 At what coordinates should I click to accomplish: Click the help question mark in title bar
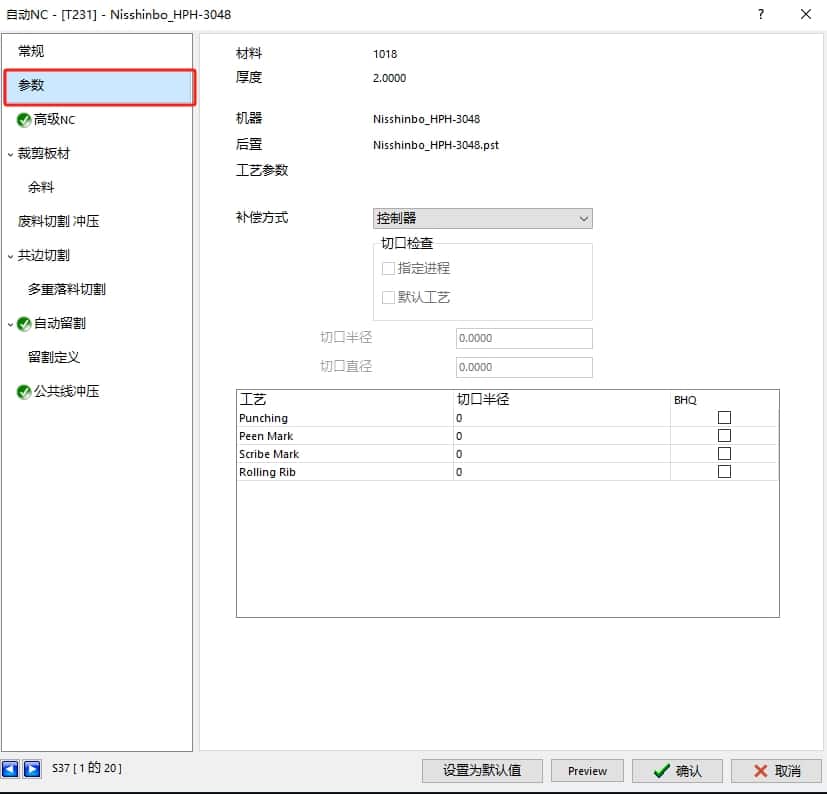(x=761, y=14)
